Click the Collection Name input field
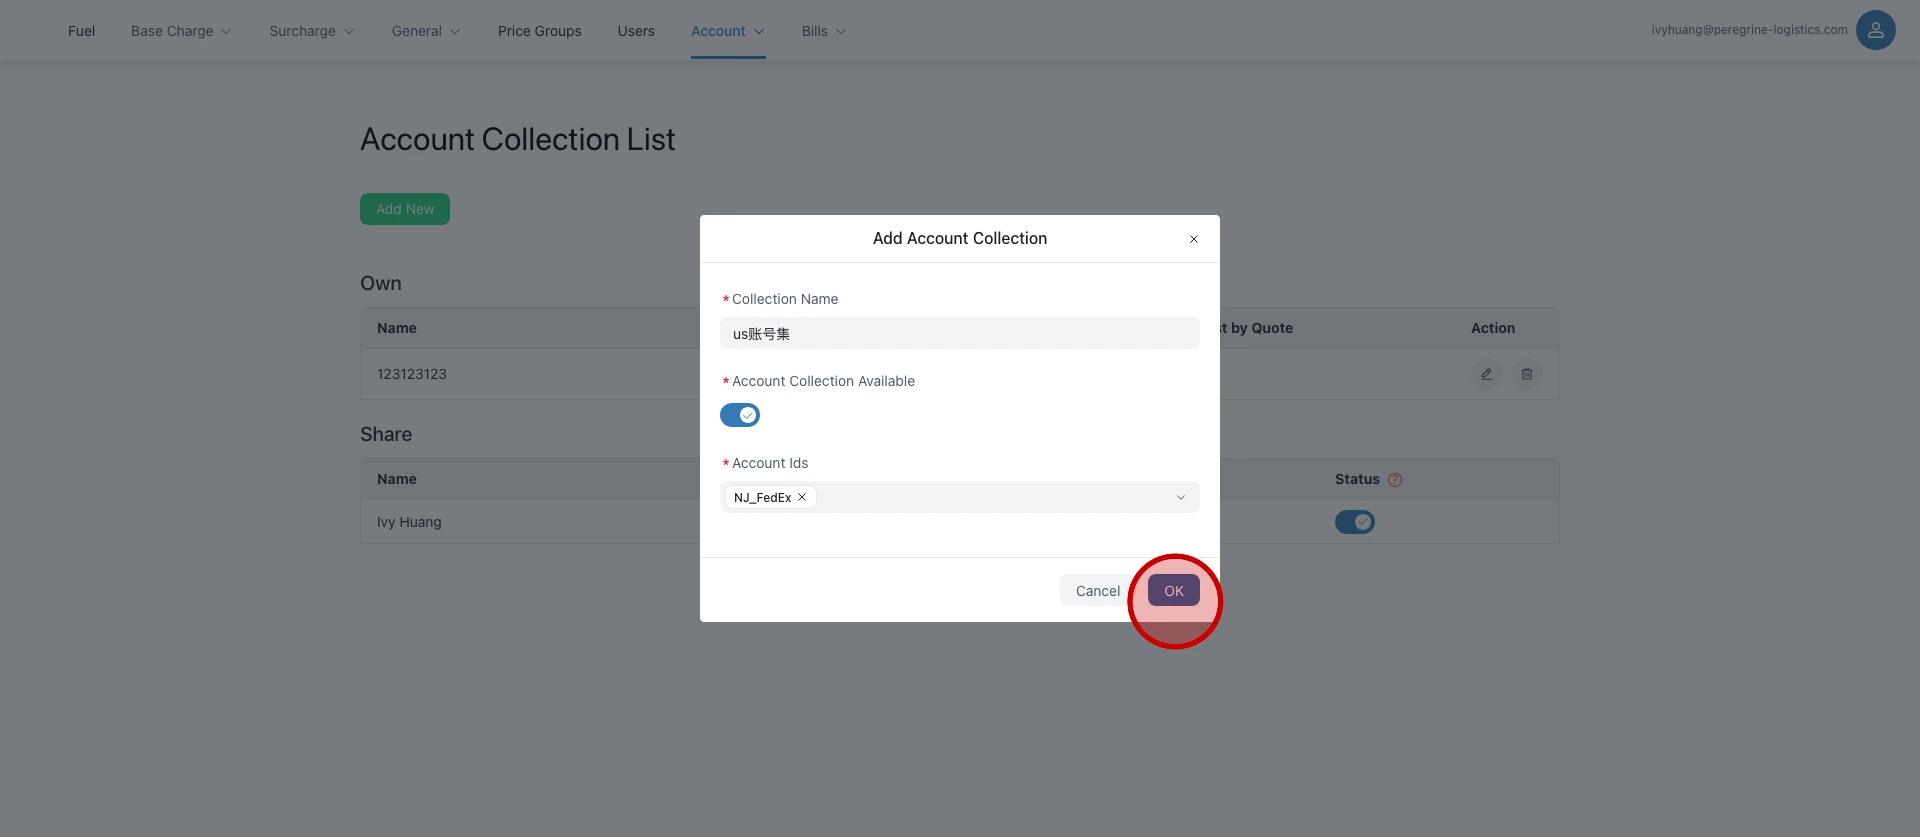The height and width of the screenshot is (837, 1920). point(959,333)
